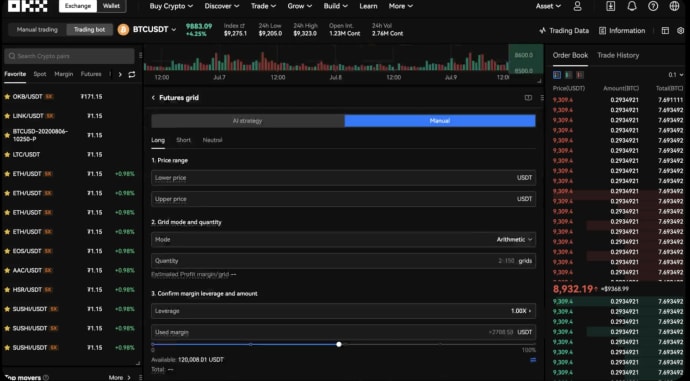This screenshot has height=381, width=690.
Task: Open the Learn link
Action: [x=368, y=6]
